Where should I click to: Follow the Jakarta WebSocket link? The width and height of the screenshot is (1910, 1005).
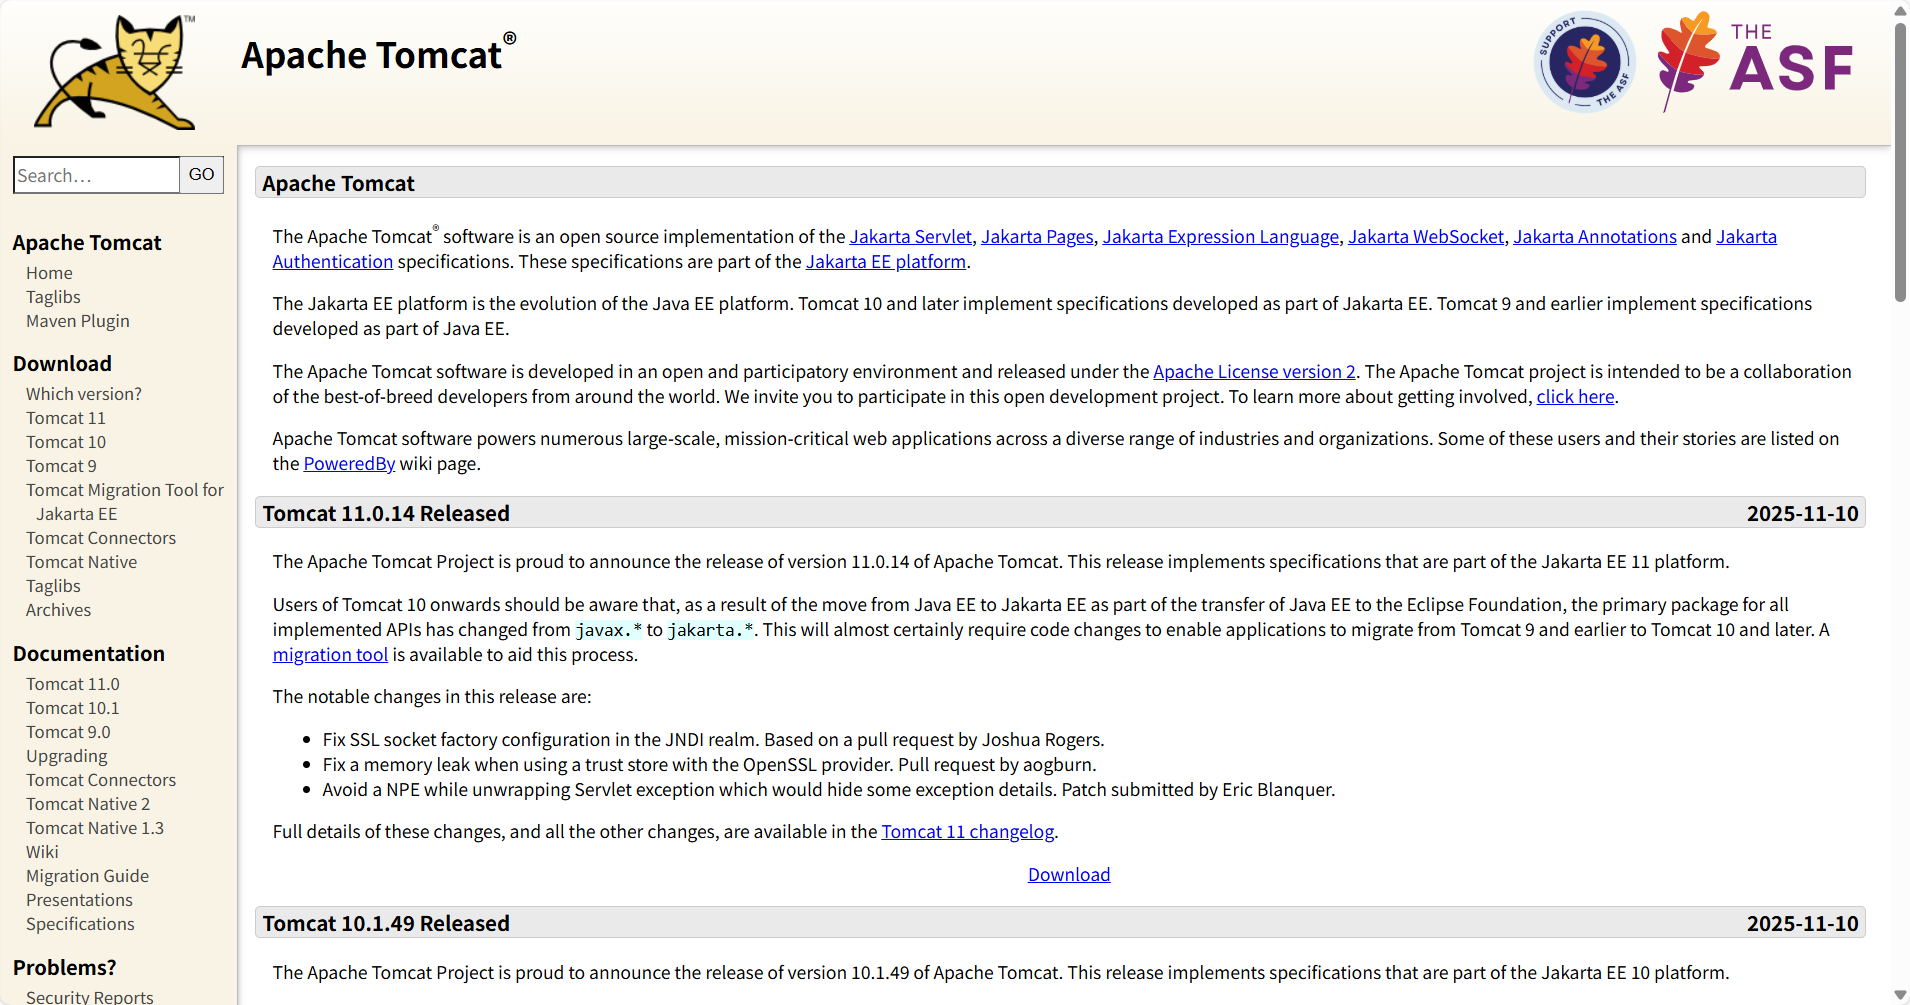[x=1426, y=237]
